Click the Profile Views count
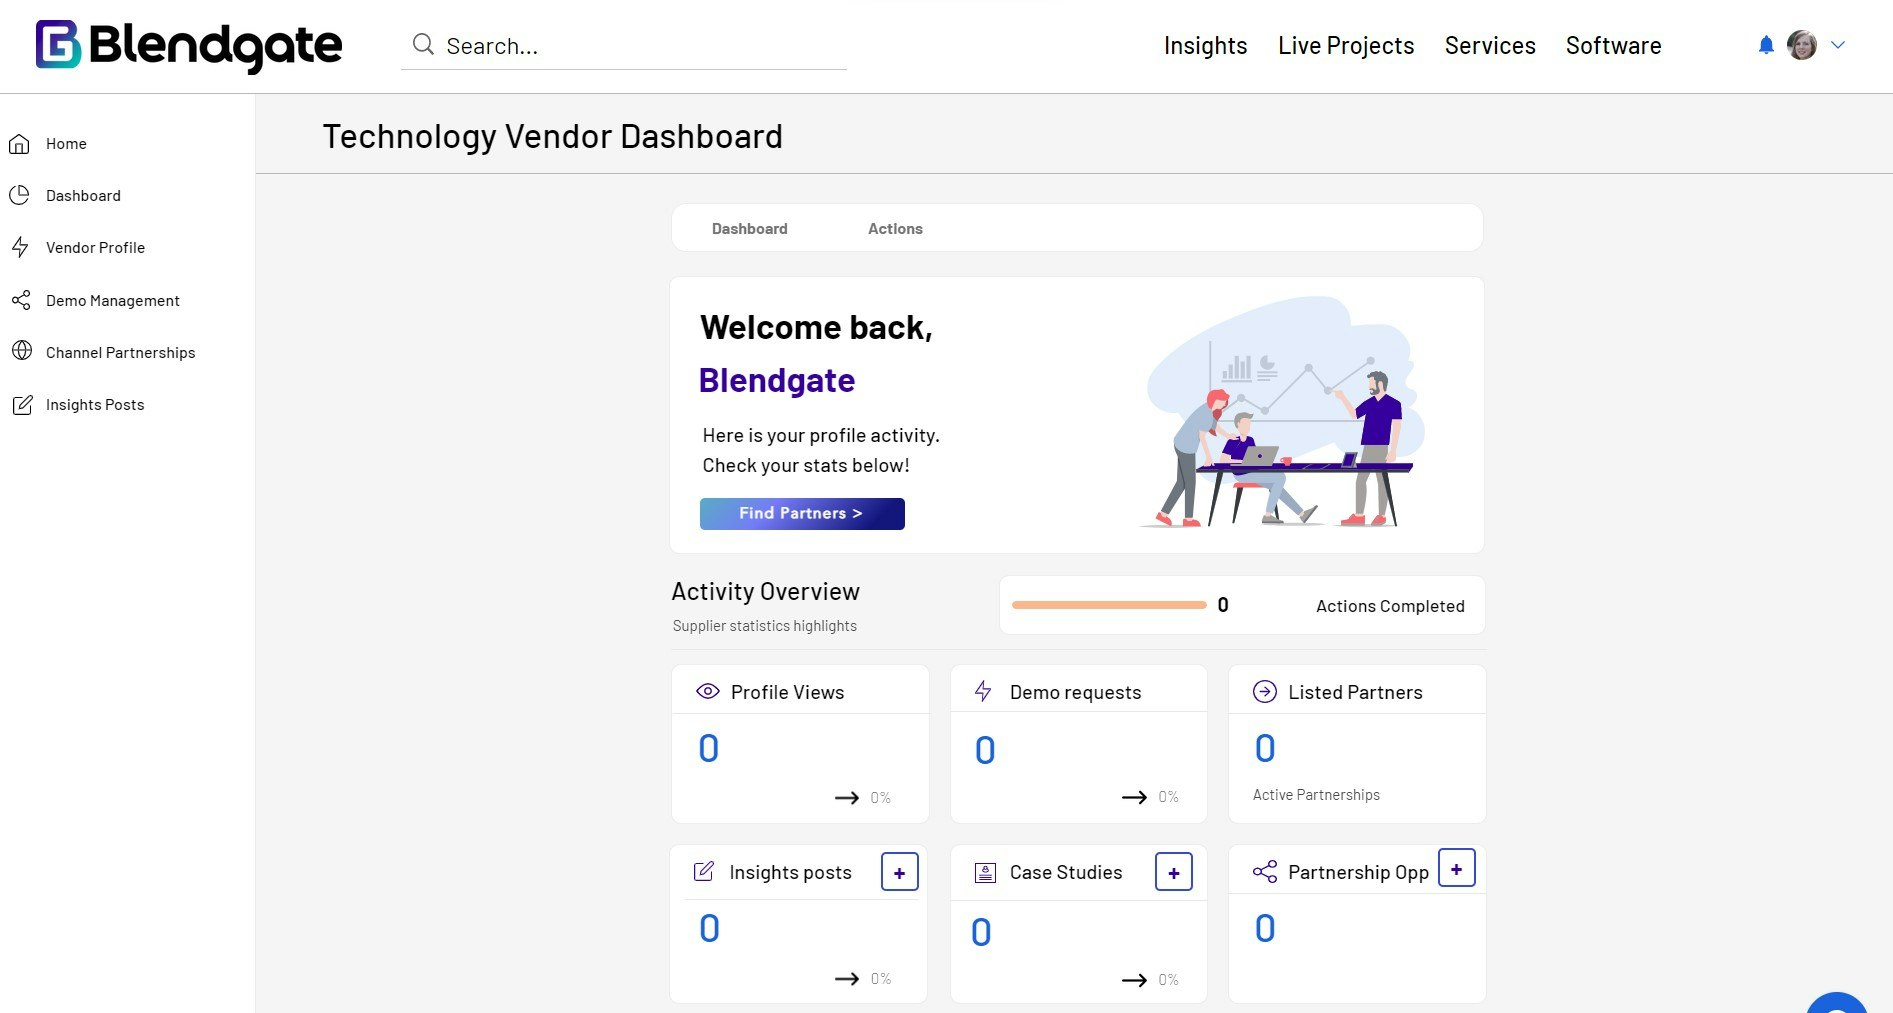 point(708,748)
